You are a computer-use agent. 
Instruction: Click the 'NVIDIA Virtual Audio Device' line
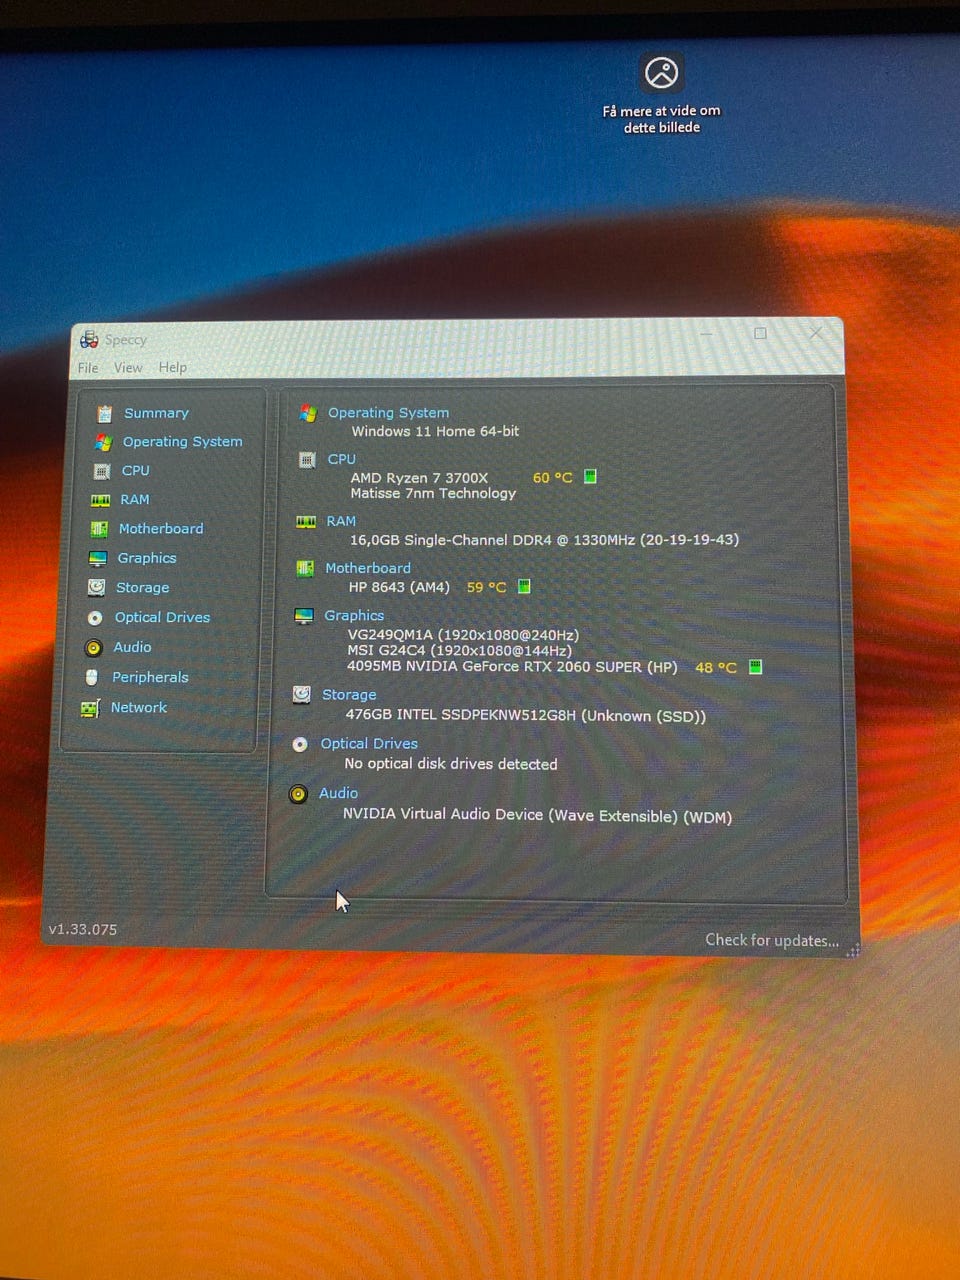click(538, 815)
